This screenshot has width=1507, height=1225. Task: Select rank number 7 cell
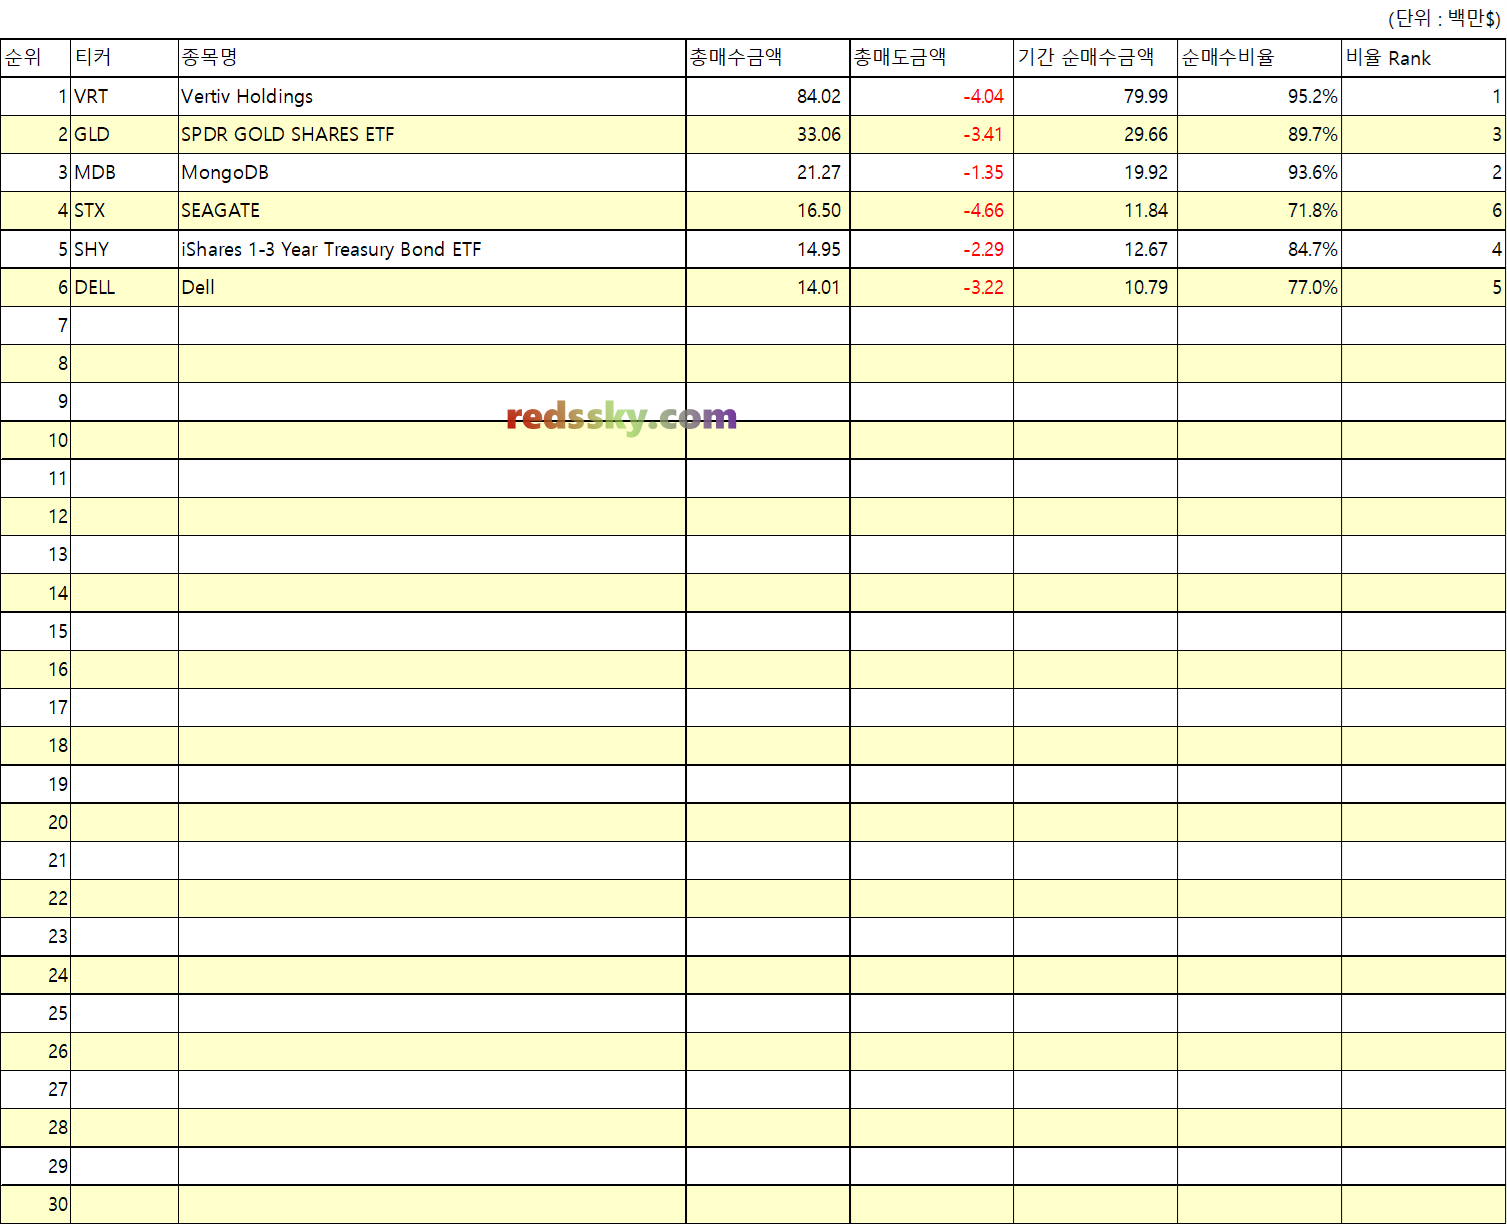coord(36,326)
